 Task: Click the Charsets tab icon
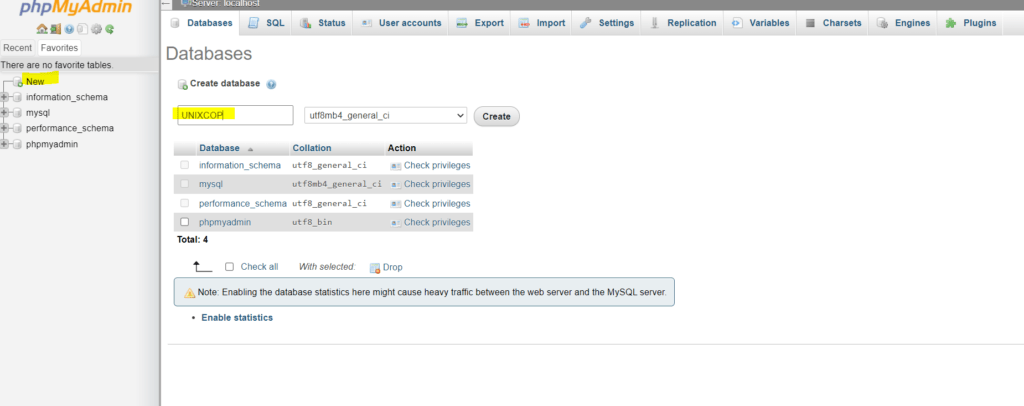(x=810, y=23)
